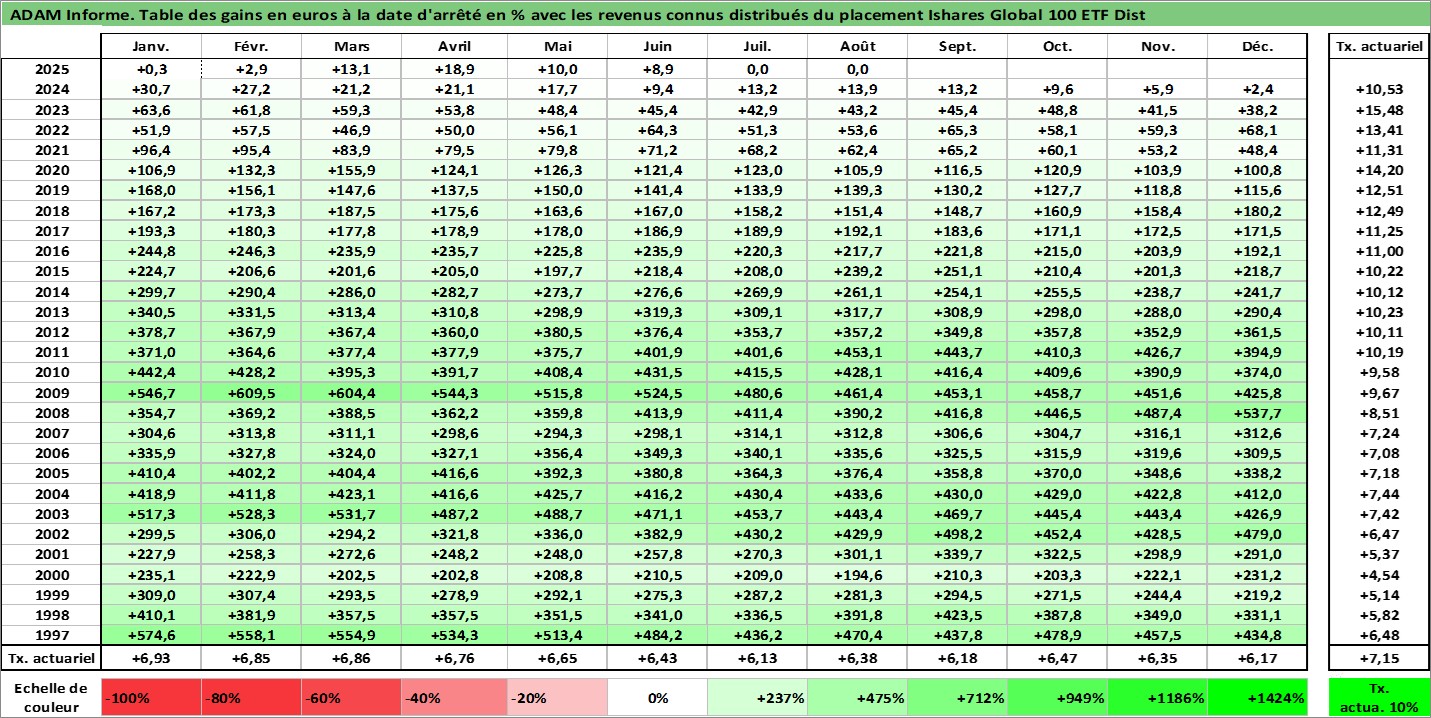Select the 'Avril' column header
The width and height of the screenshot is (1431, 718).
coord(455,47)
